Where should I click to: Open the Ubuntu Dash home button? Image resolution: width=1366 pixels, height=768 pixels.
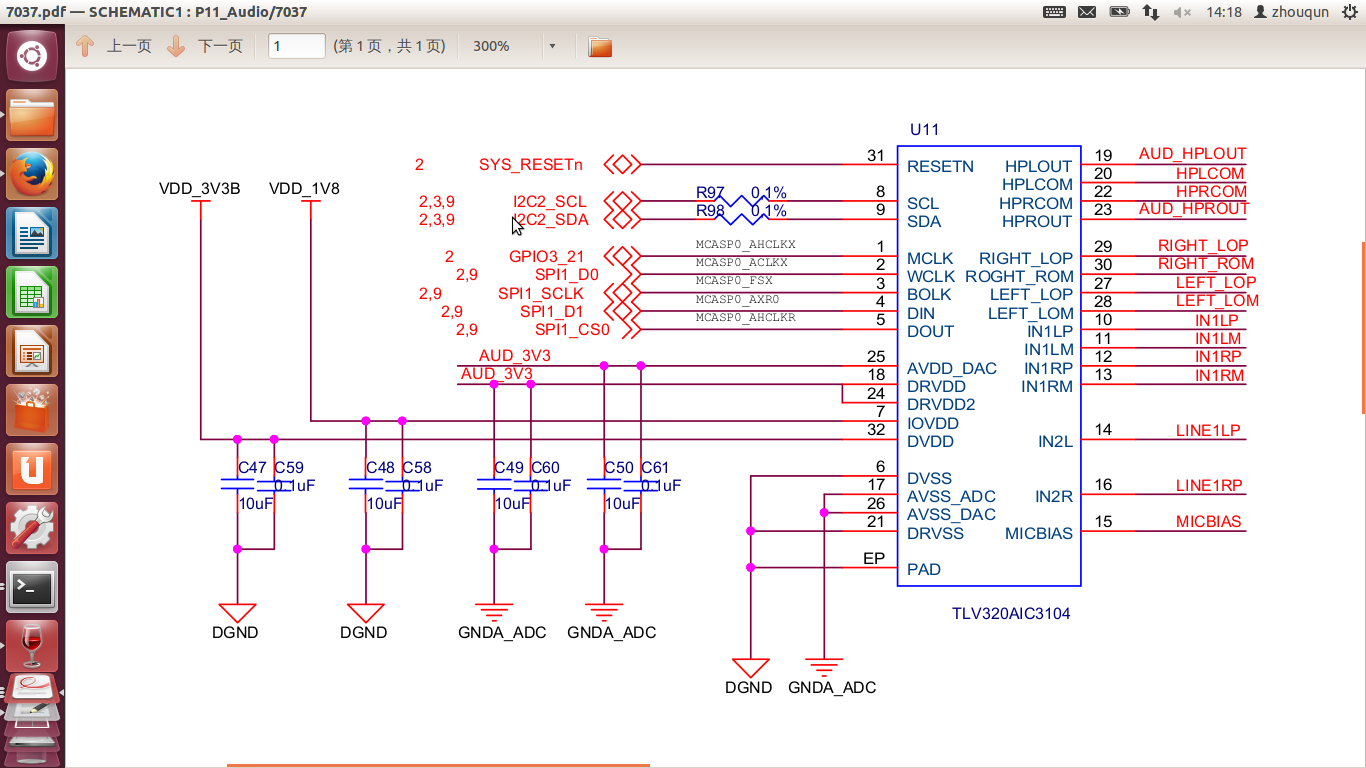coord(32,55)
